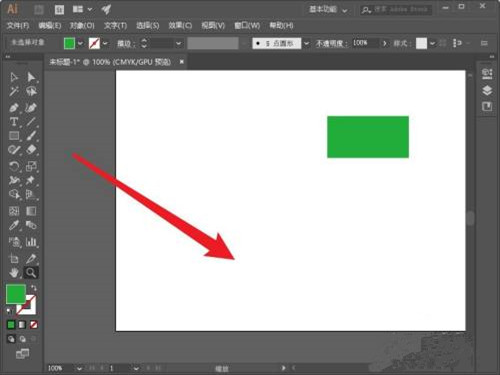
Task: Open the Properties panel icon
Action: [x=487, y=74]
